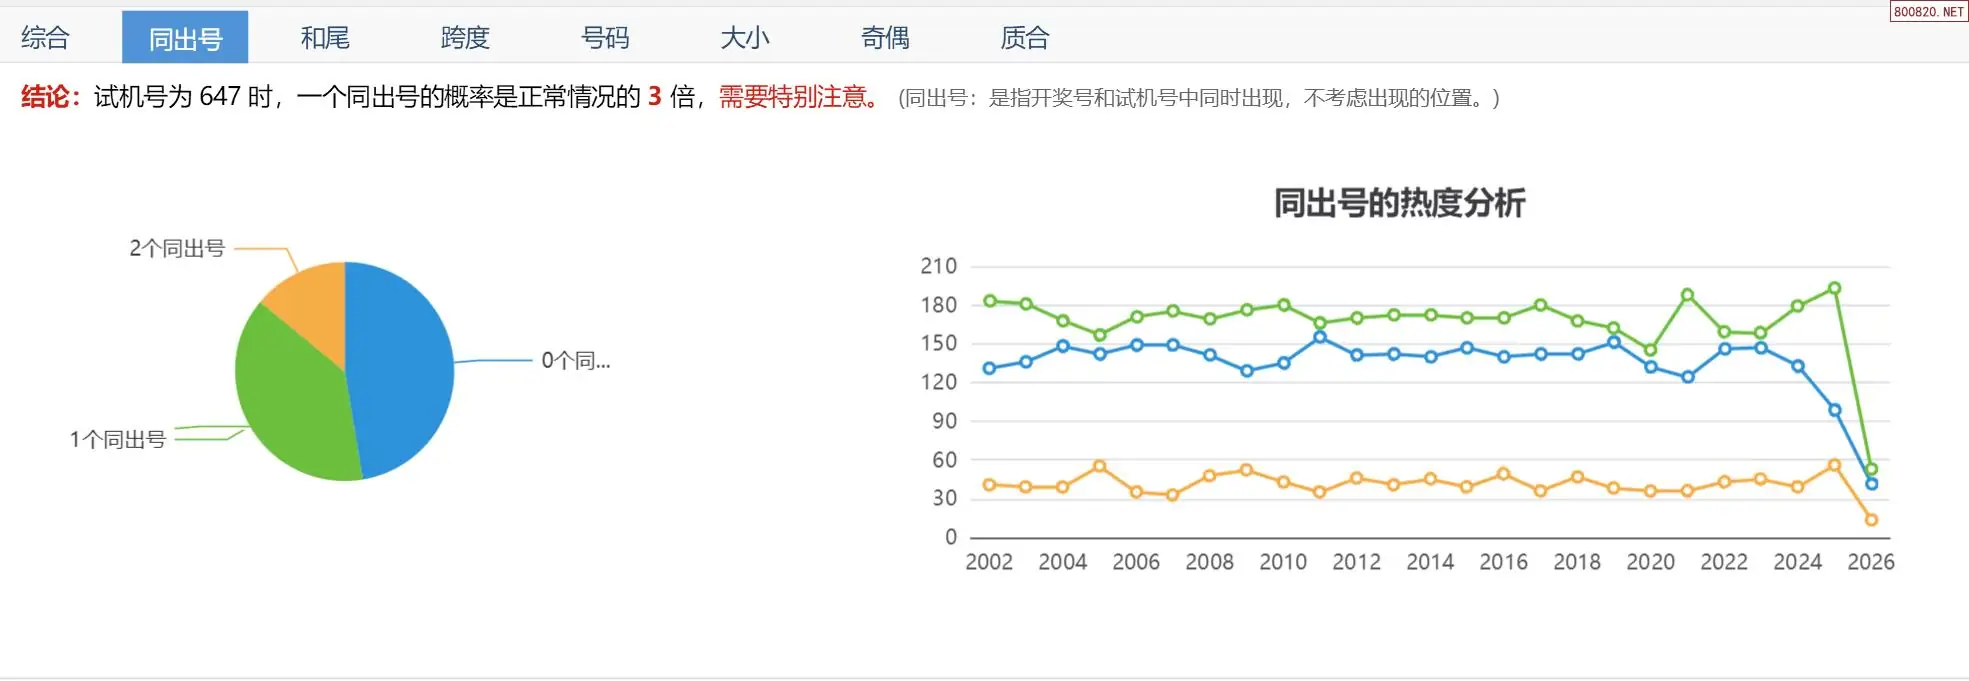
Task: Go to the 号码 tab
Action: (x=605, y=38)
